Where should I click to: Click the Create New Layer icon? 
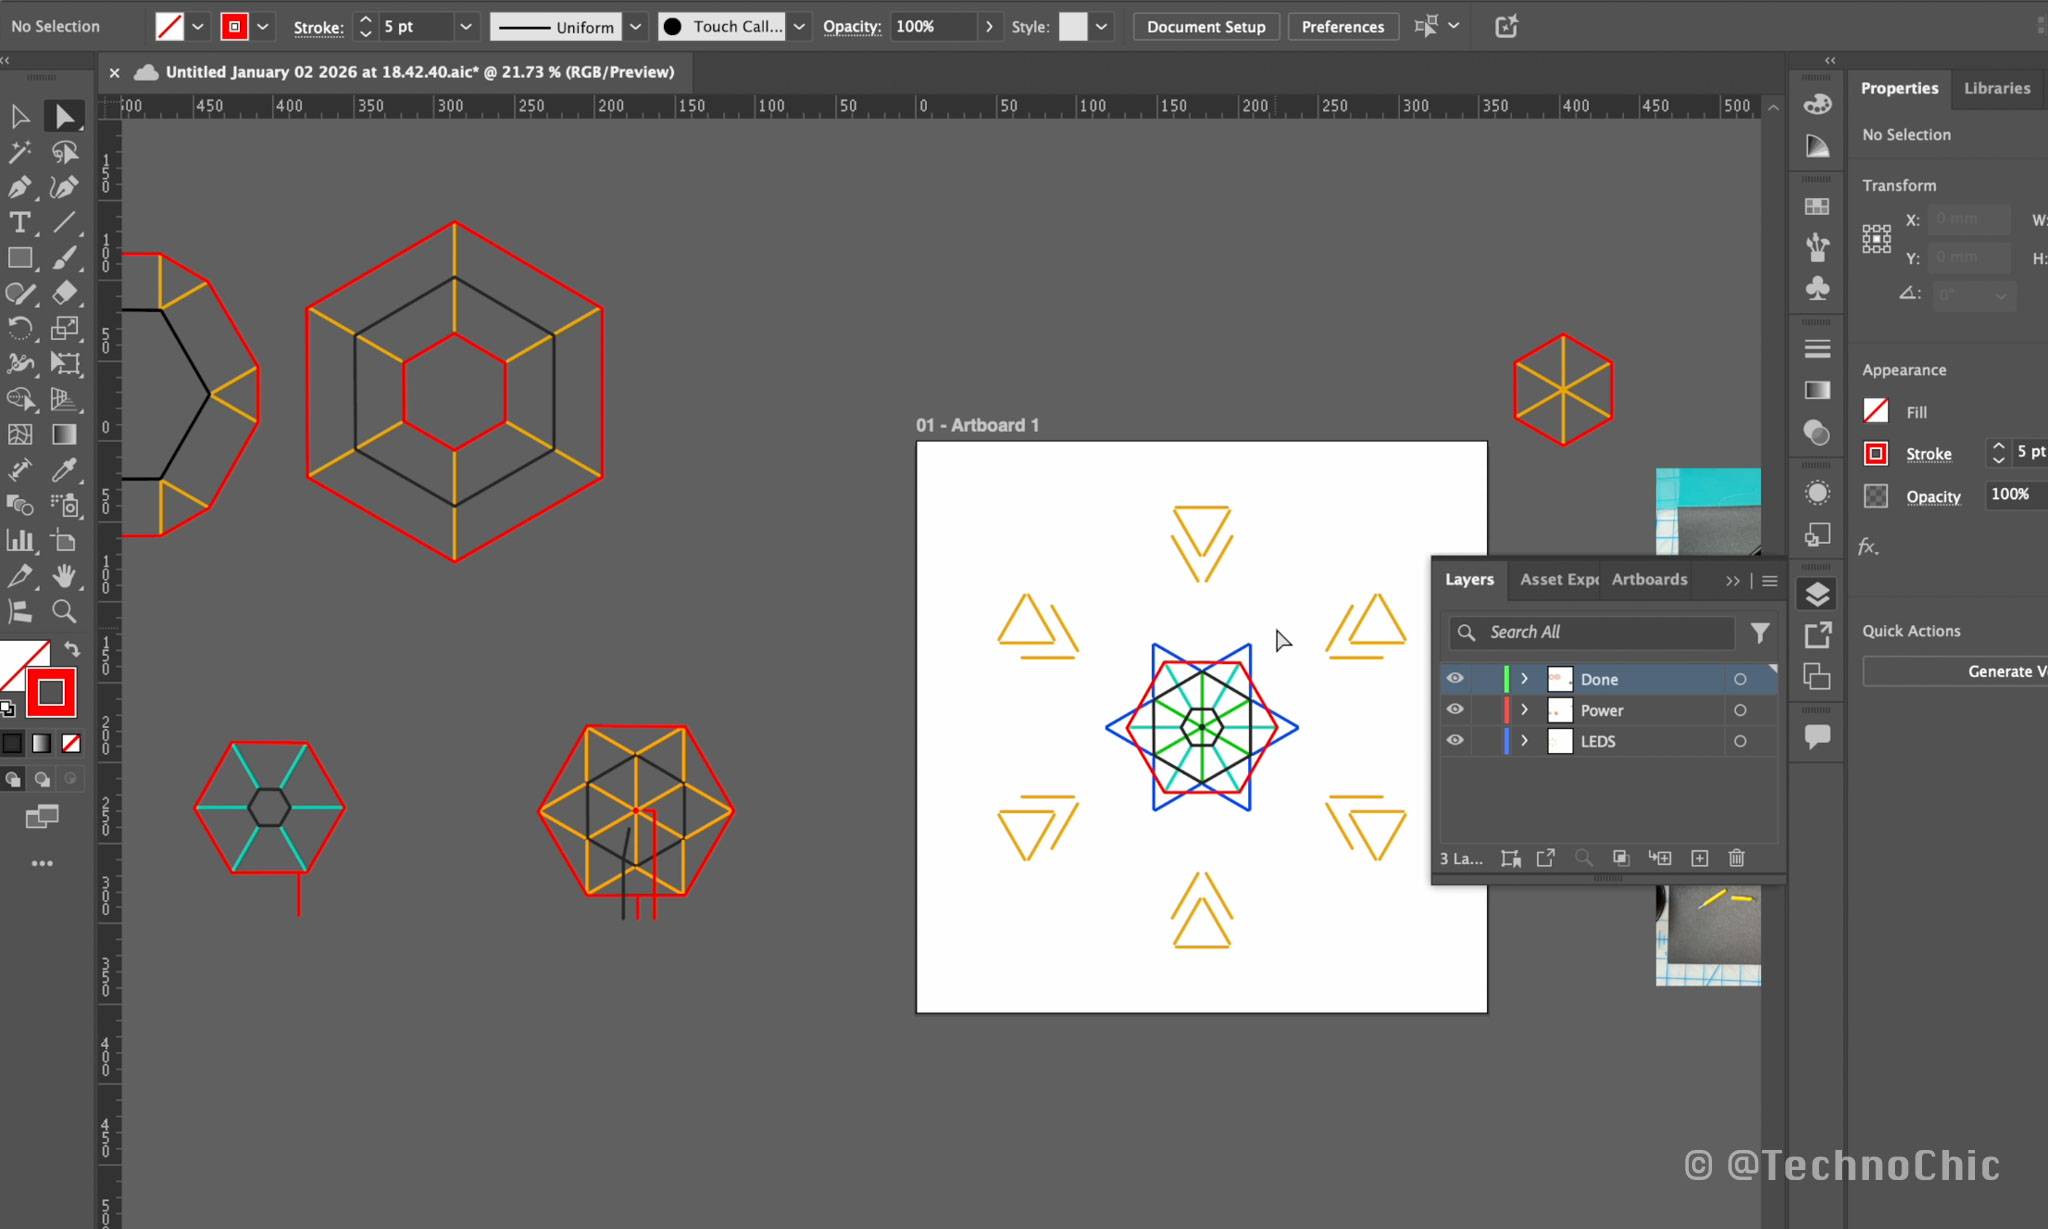coord(1699,858)
